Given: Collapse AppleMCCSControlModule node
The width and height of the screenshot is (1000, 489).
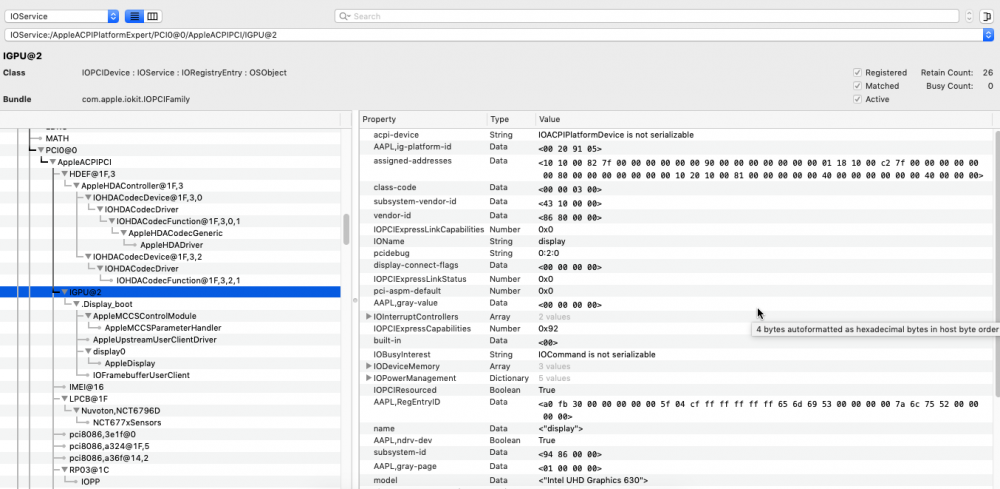Looking at the screenshot, I should (88, 316).
